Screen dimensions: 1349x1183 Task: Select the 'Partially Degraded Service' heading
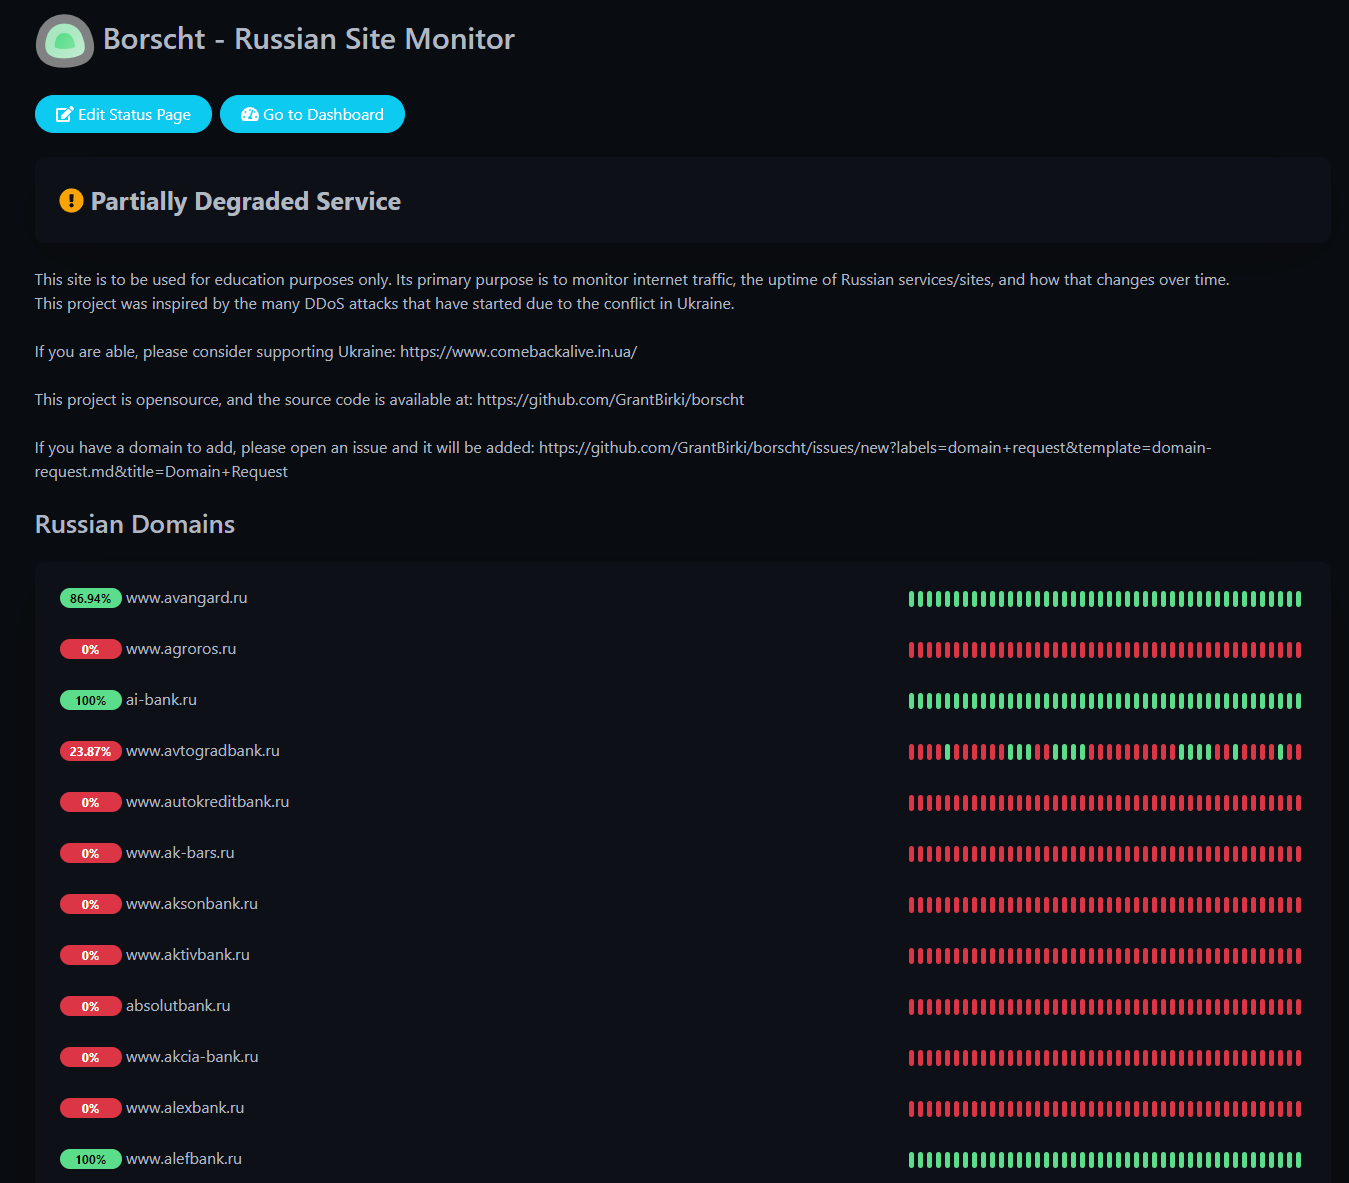[x=246, y=201]
